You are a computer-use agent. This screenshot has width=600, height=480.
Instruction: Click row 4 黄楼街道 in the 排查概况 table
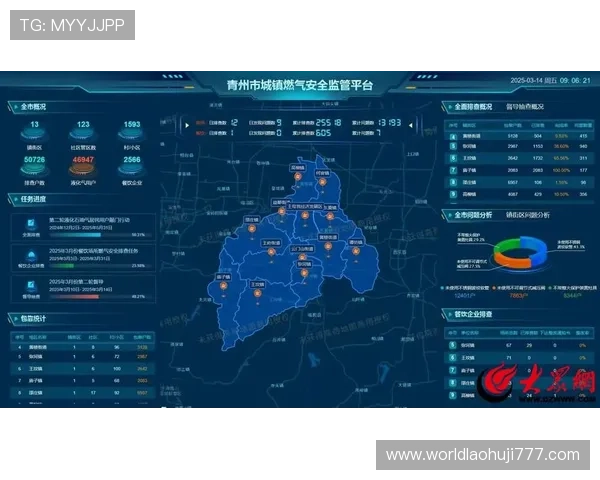coord(519,136)
